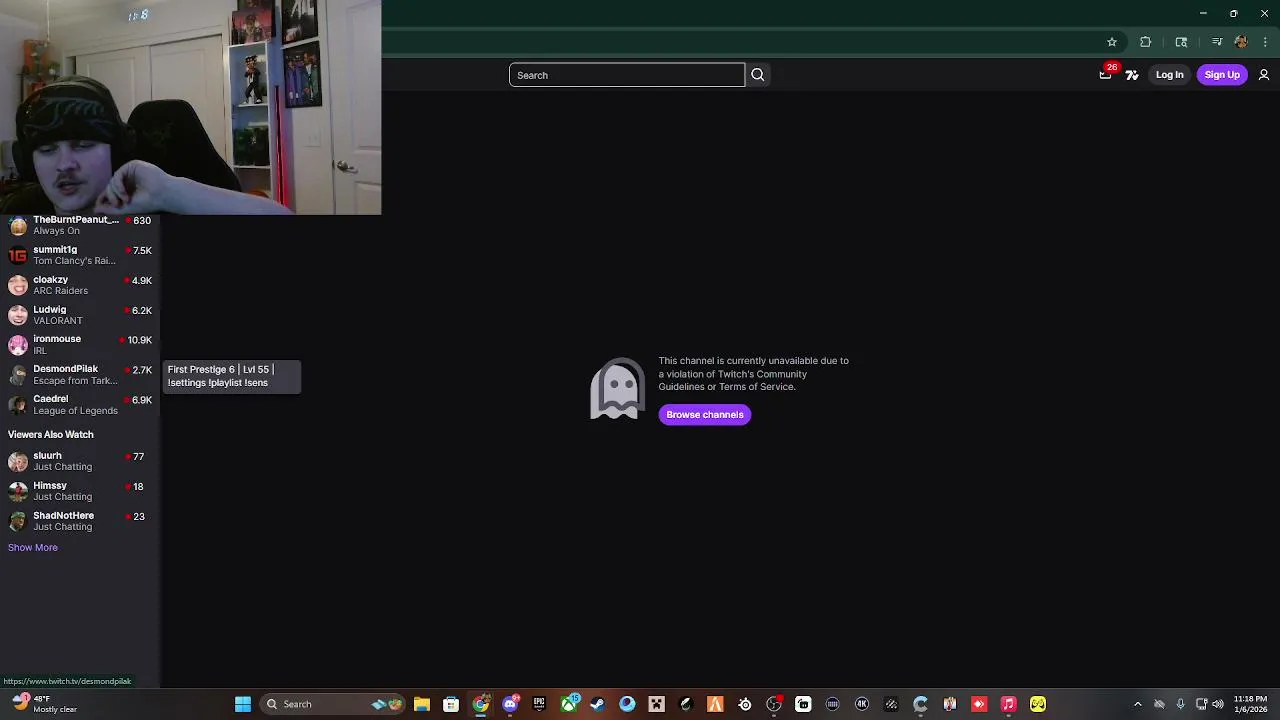Screen dimensions: 1280x720
Task: Open the pink music app in taskbar
Action: pos(1008,704)
